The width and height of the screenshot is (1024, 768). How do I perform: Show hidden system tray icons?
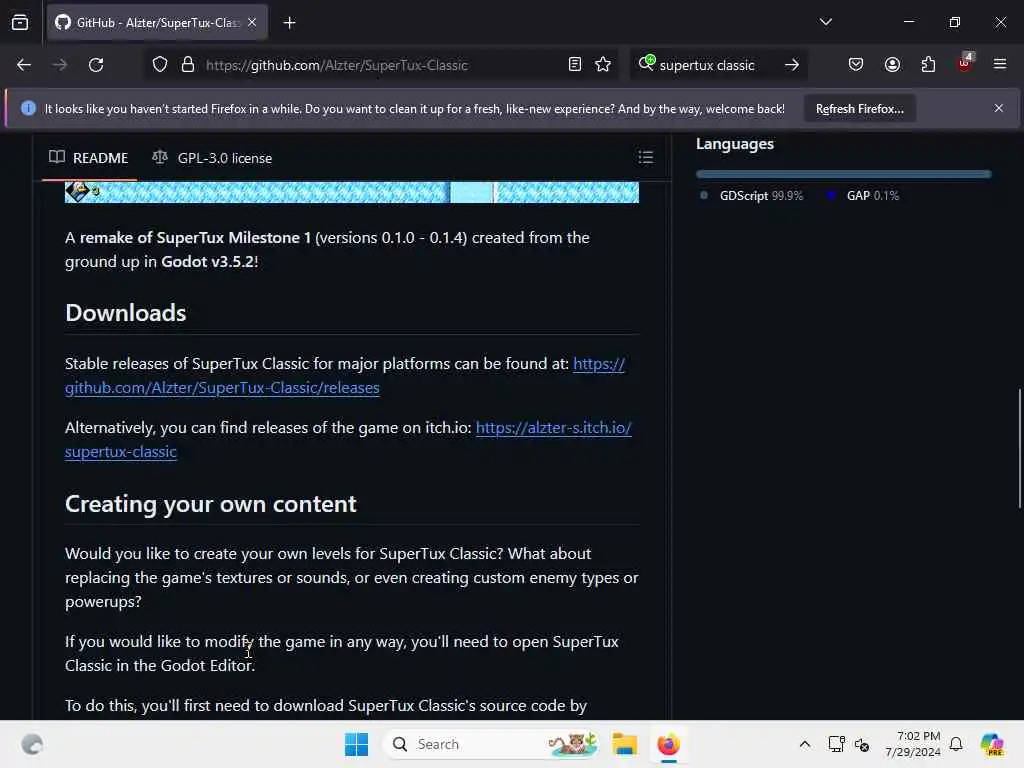(805, 744)
